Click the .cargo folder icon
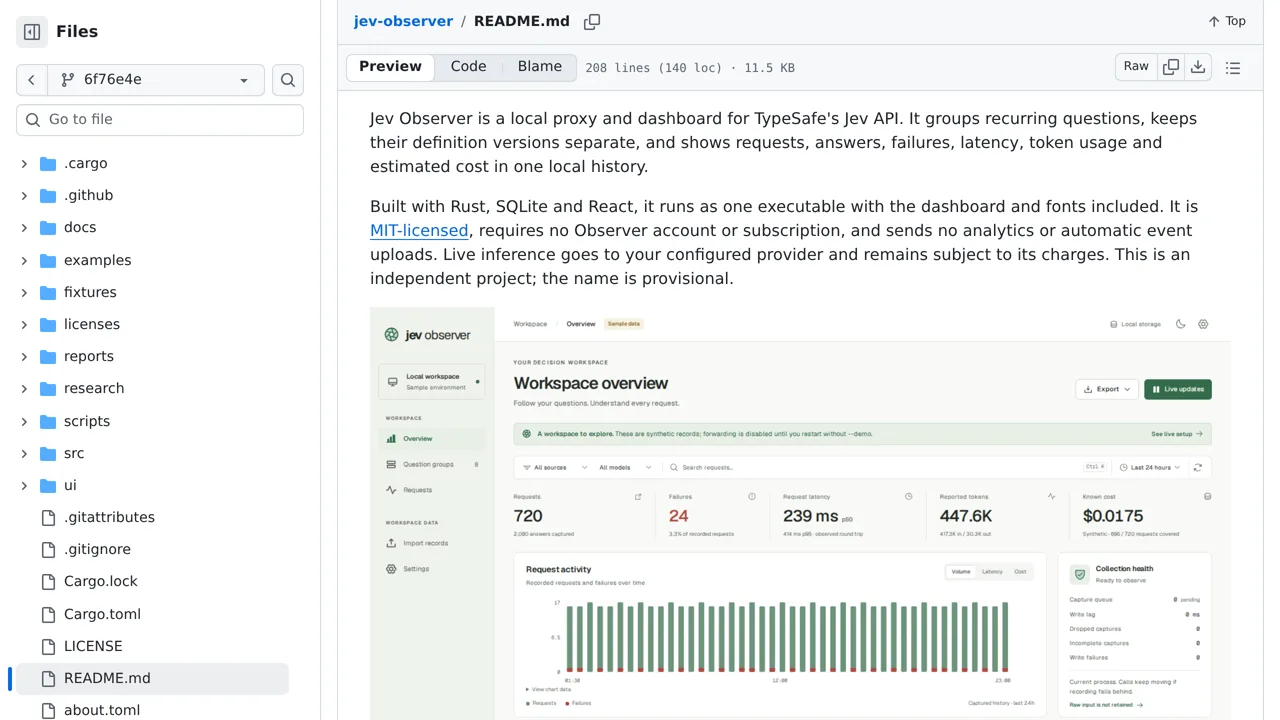This screenshot has width=1280, height=720. (x=48, y=163)
